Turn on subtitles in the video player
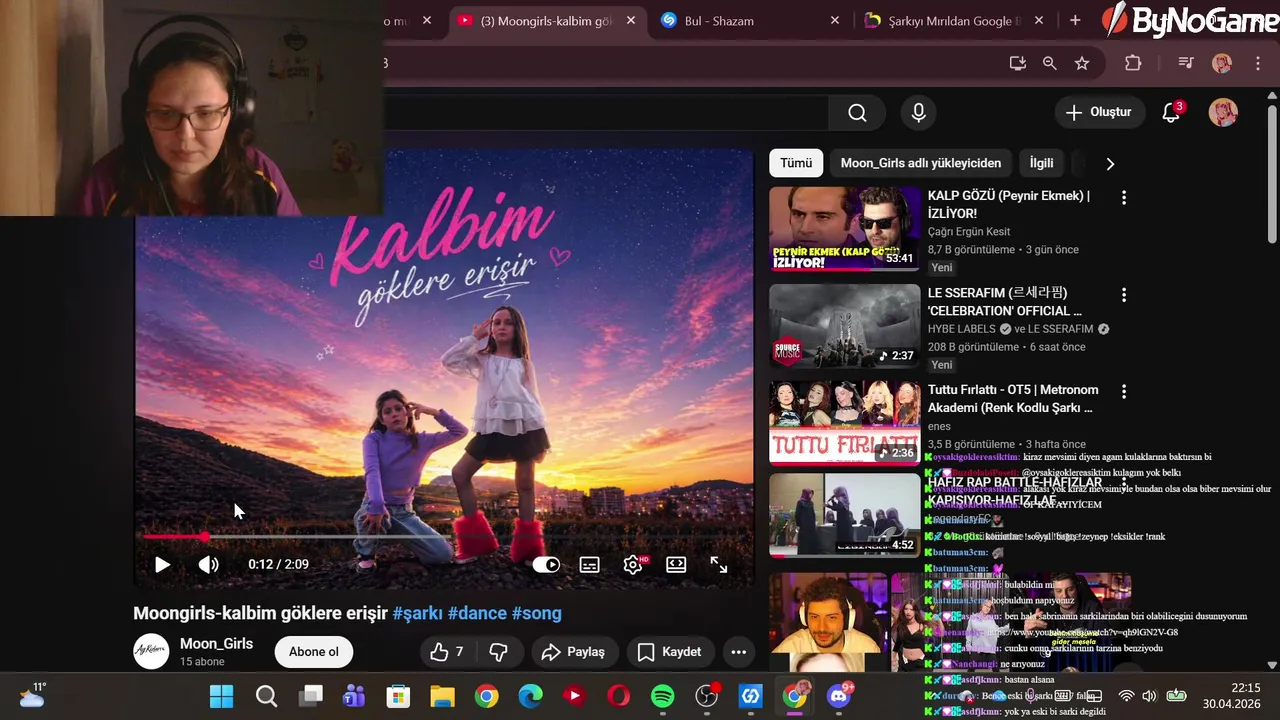 click(x=589, y=565)
